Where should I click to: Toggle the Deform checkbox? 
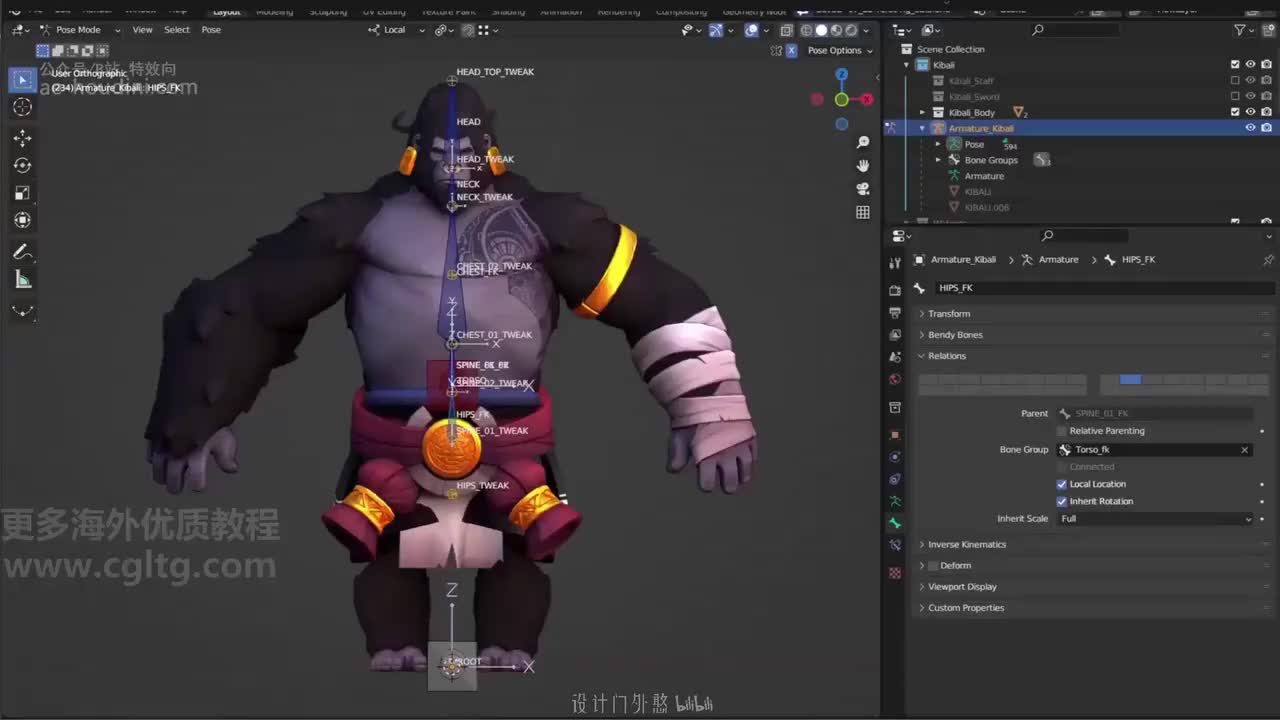(934, 566)
